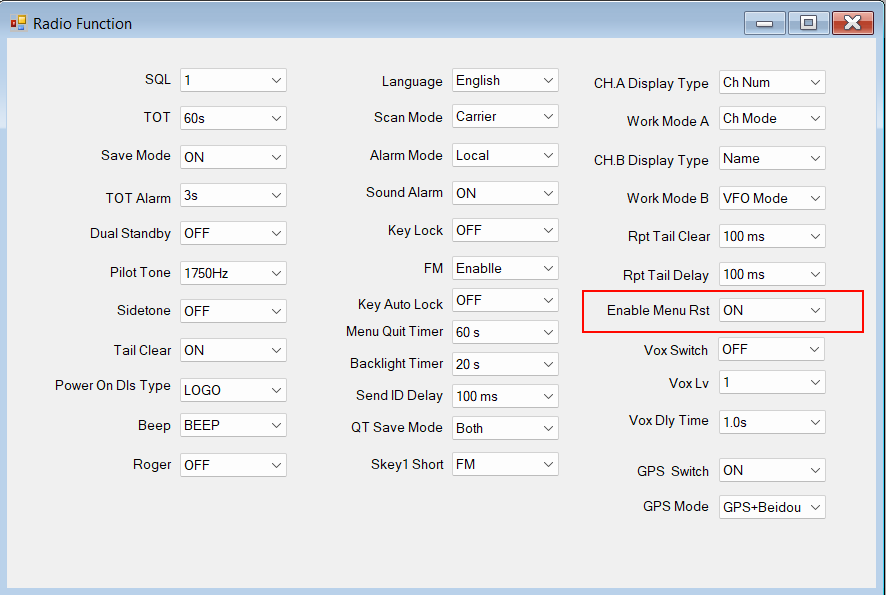886x595 pixels.
Task: Open the Key Lock dropdown
Action: (505, 230)
